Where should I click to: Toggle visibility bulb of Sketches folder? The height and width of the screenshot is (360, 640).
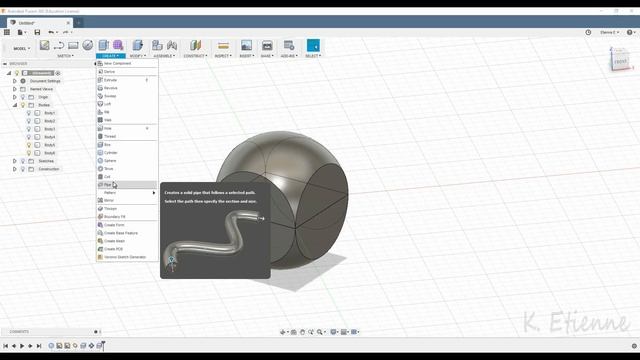(23, 161)
